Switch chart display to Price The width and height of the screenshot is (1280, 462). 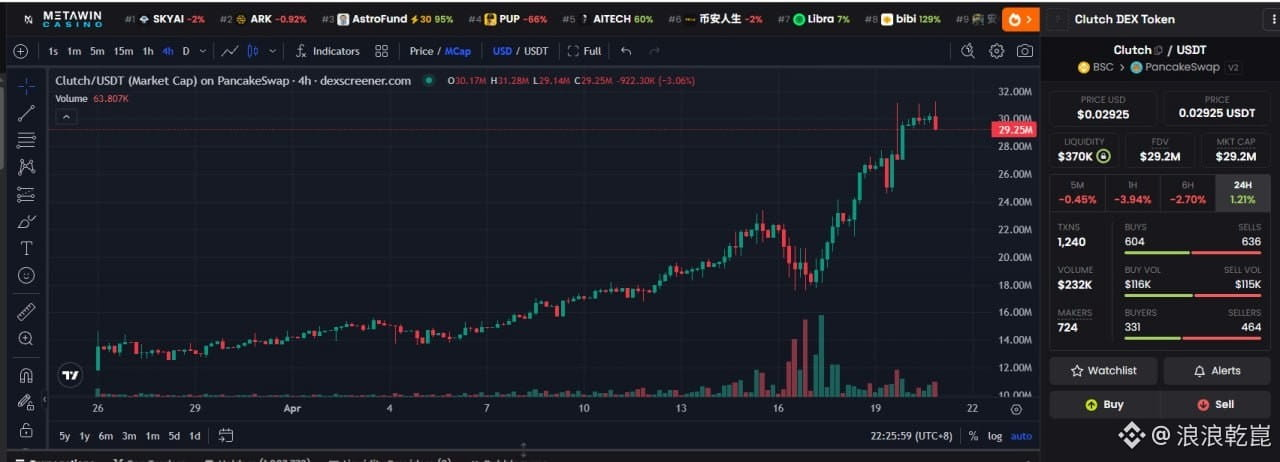click(x=421, y=51)
